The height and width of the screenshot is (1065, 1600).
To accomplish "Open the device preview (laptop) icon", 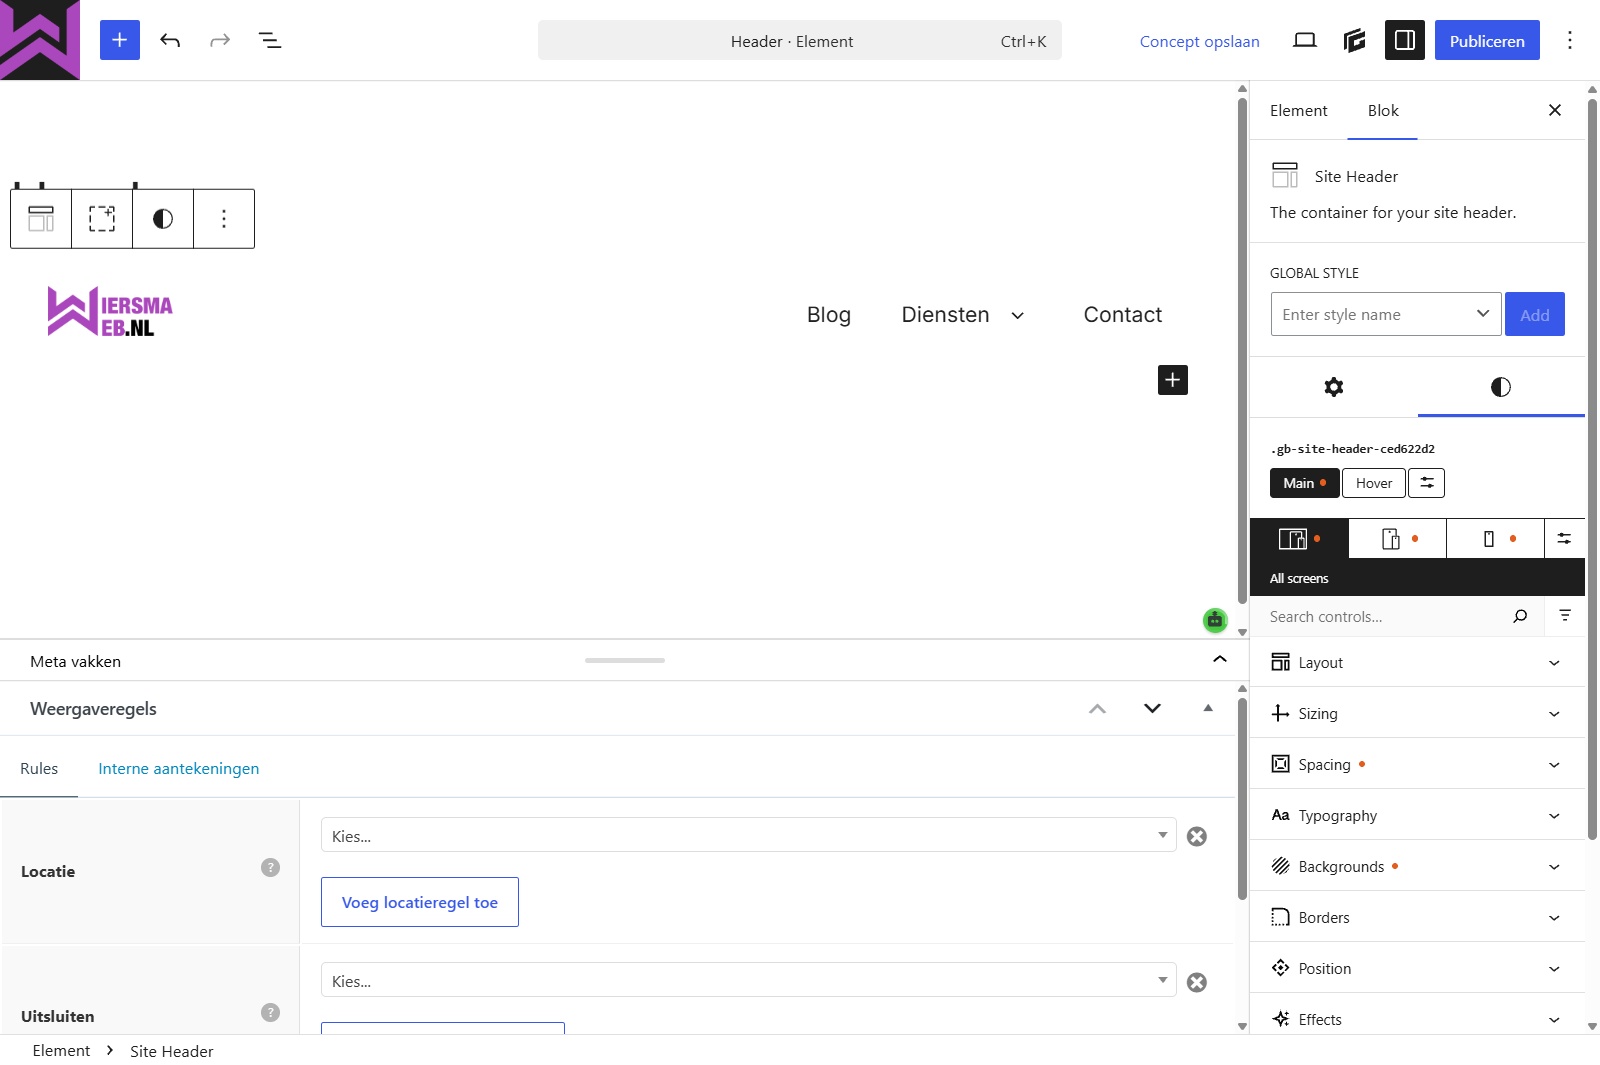I will click(1305, 40).
